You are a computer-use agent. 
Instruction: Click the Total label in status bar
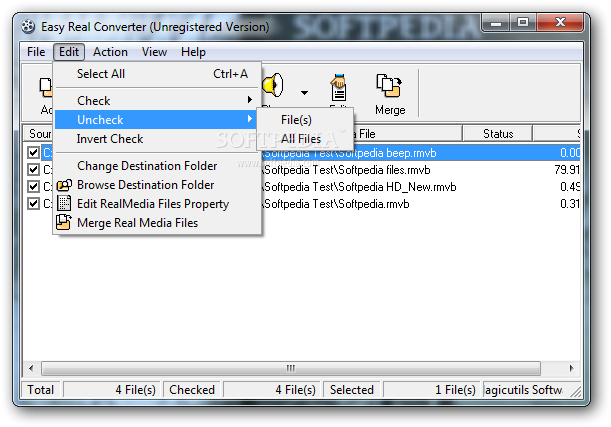click(41, 390)
